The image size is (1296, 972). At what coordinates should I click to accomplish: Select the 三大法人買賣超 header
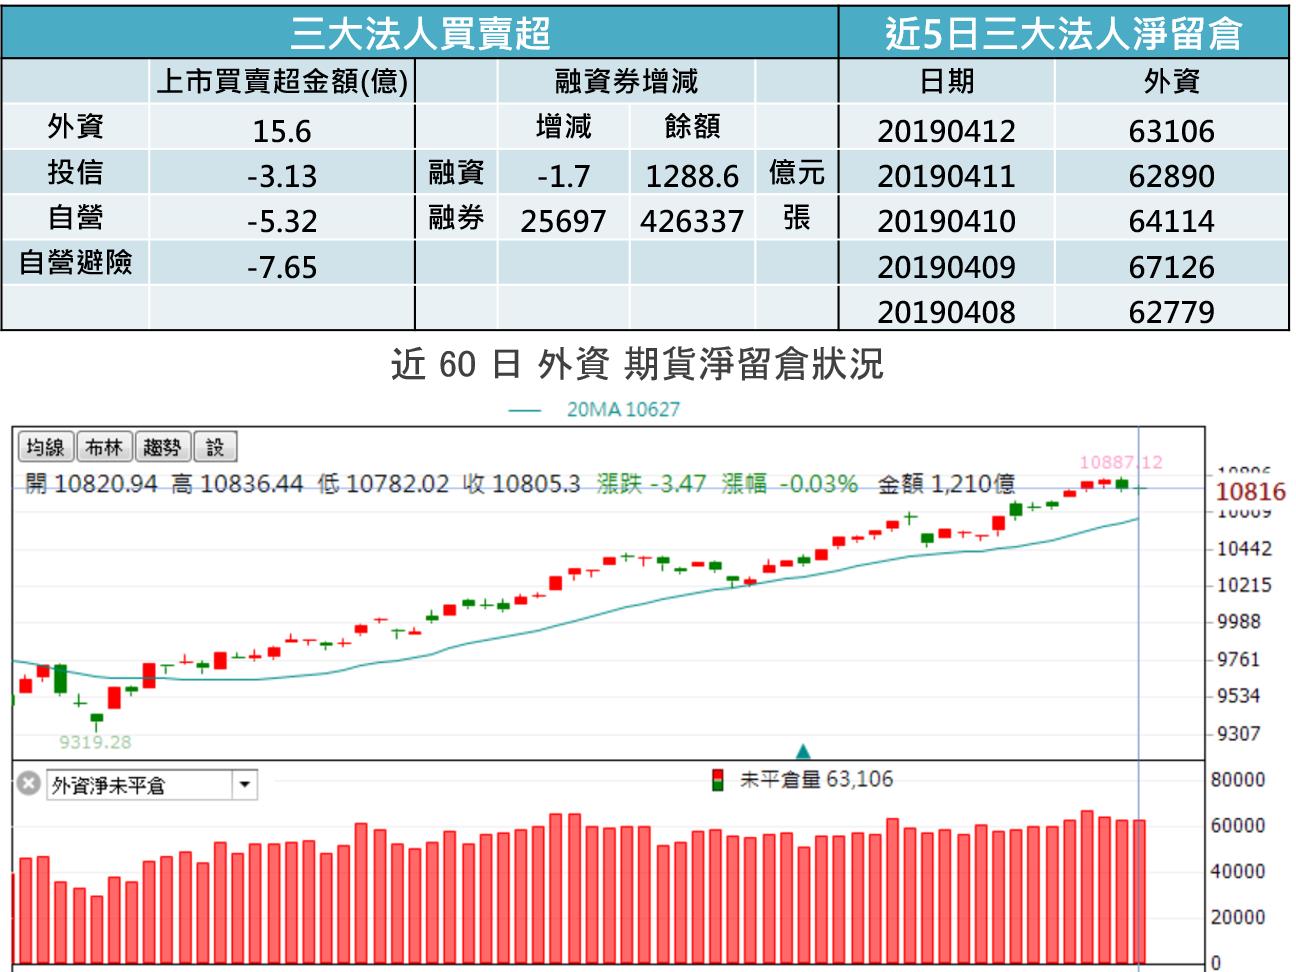420,33
